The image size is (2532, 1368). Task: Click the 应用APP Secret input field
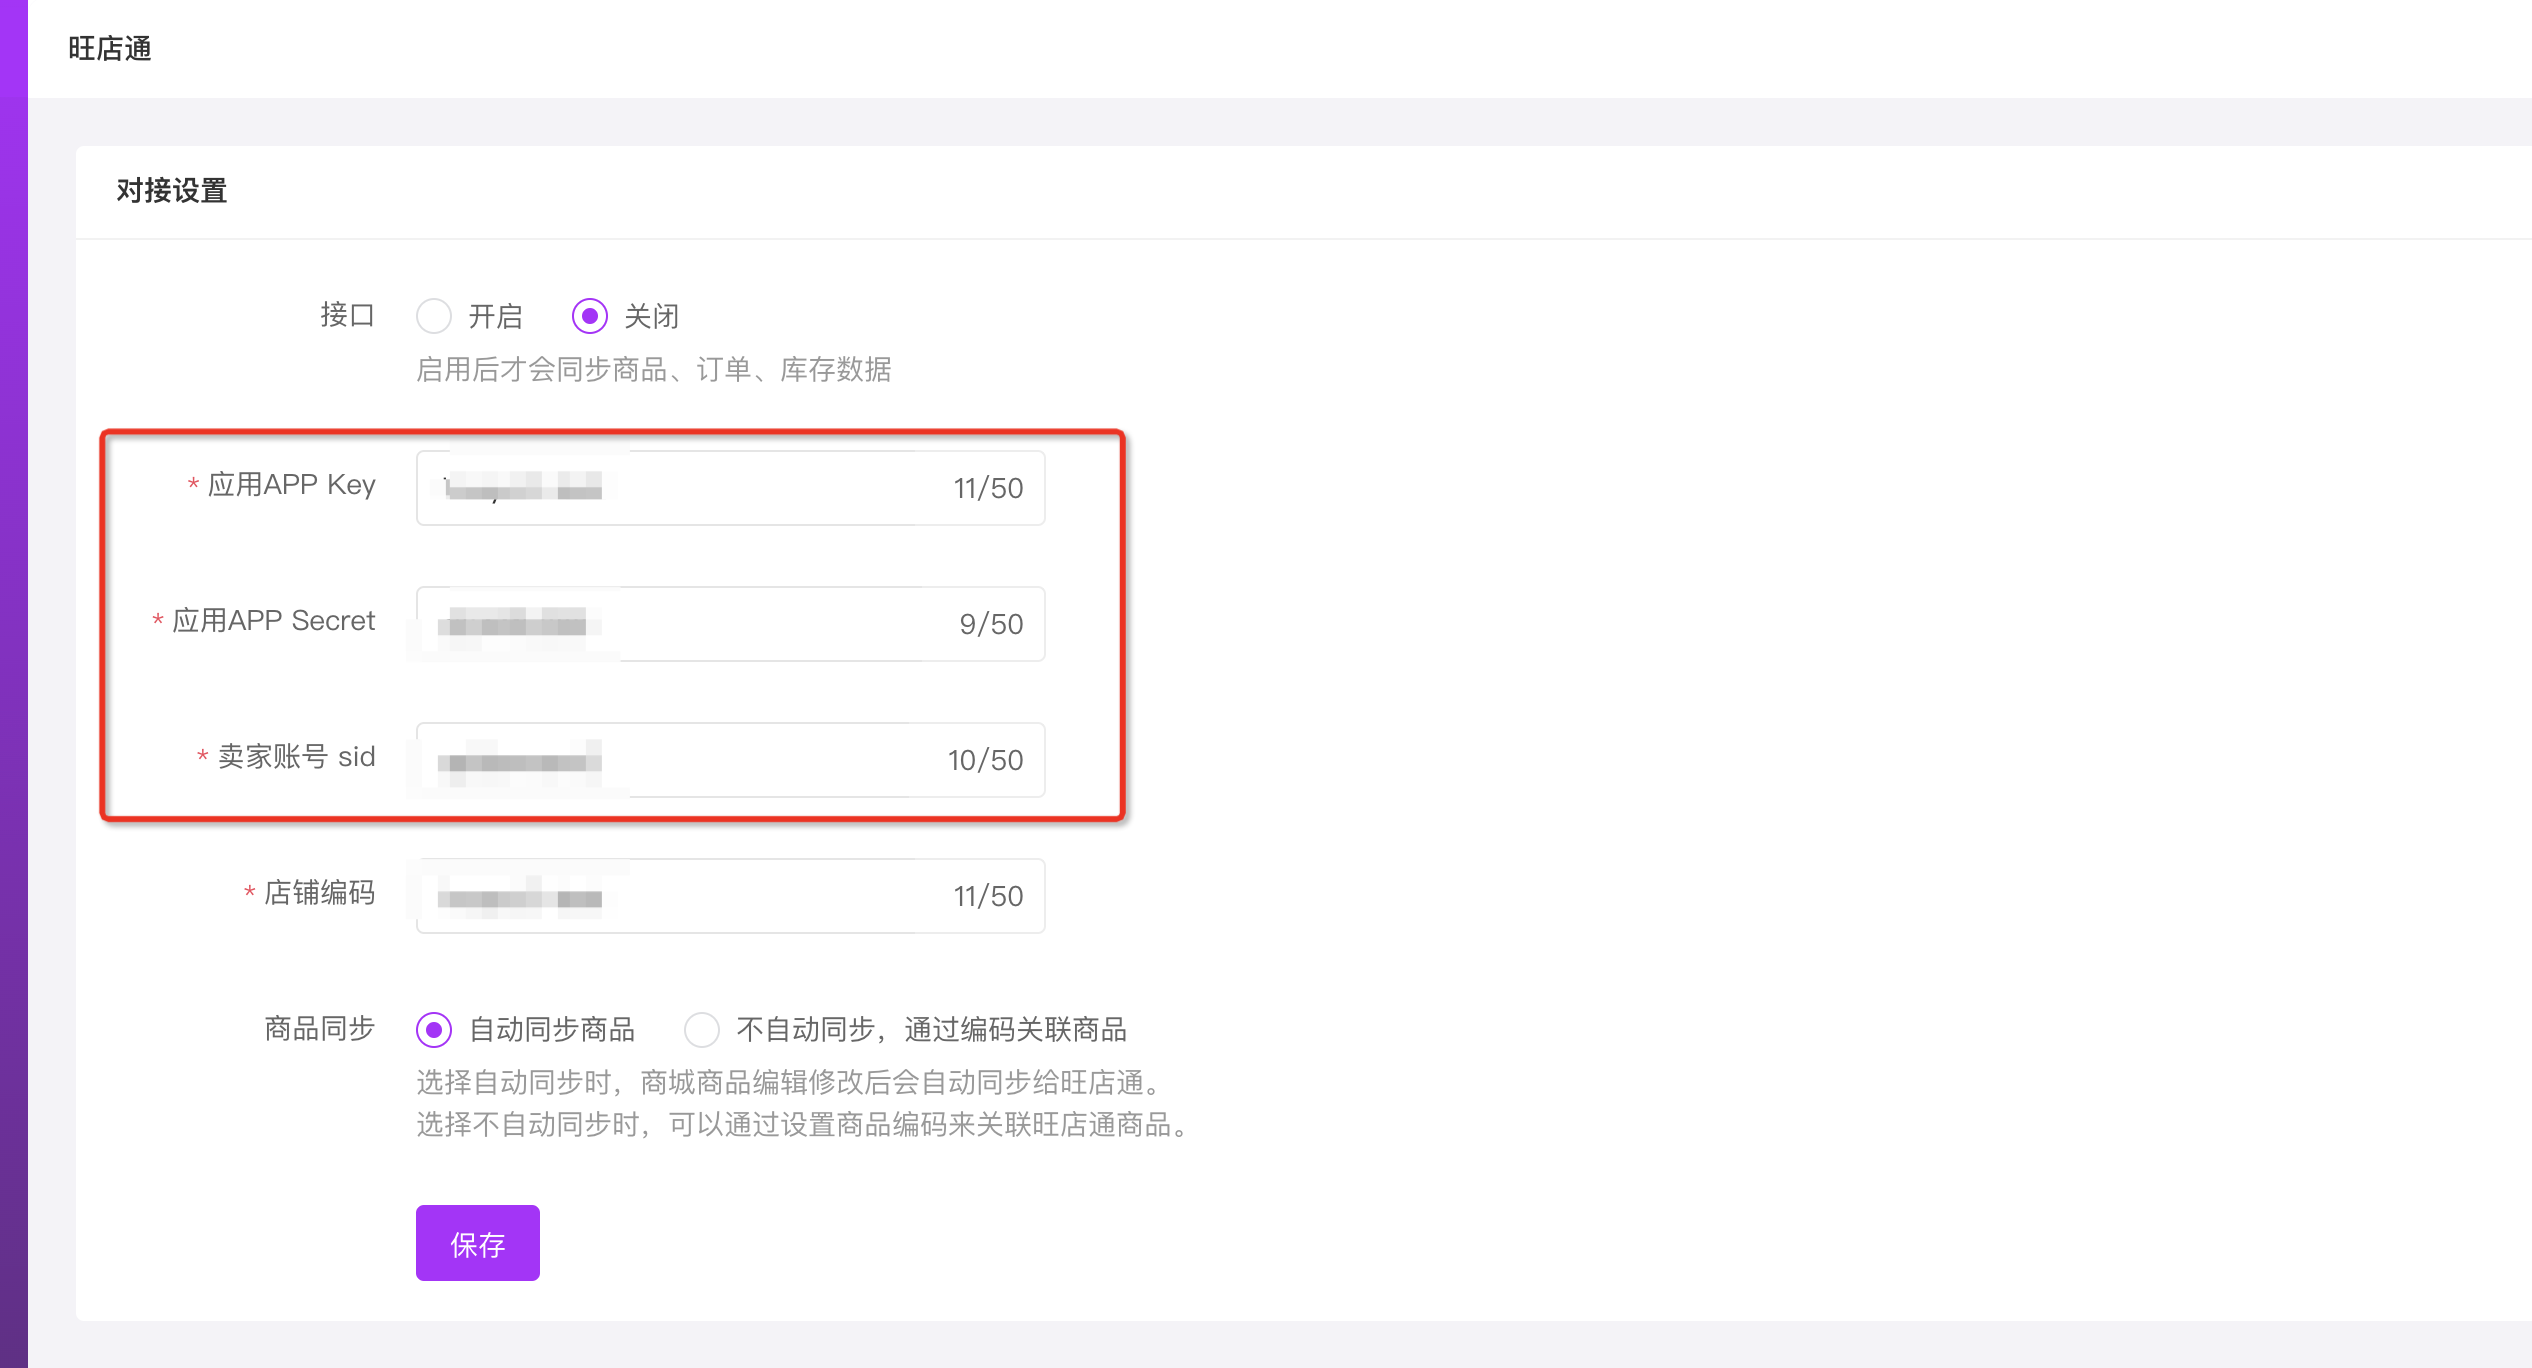731,624
